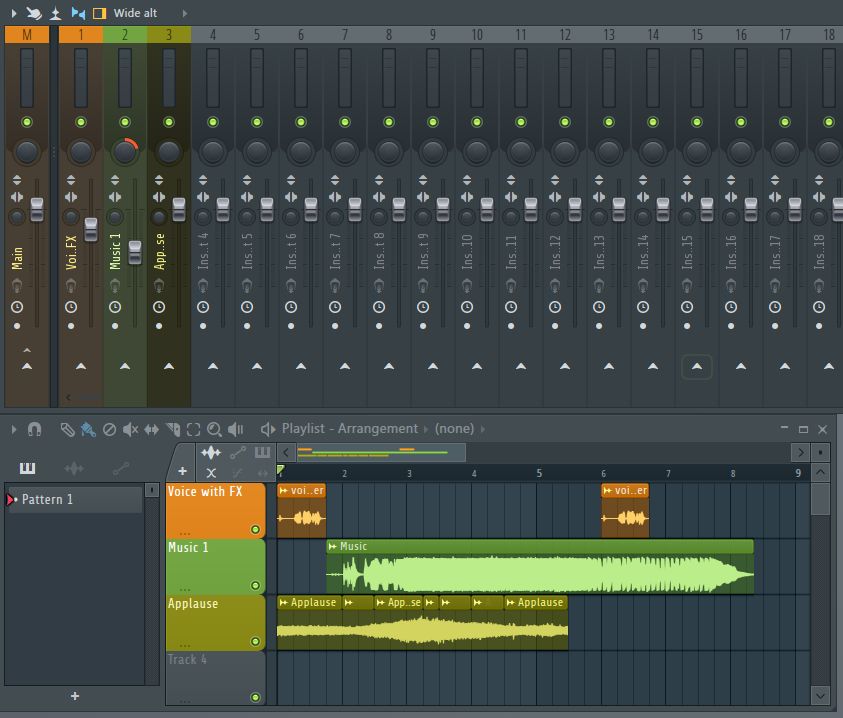Click the send arrow on App..se track
This screenshot has height=718, width=843.
click(169, 367)
